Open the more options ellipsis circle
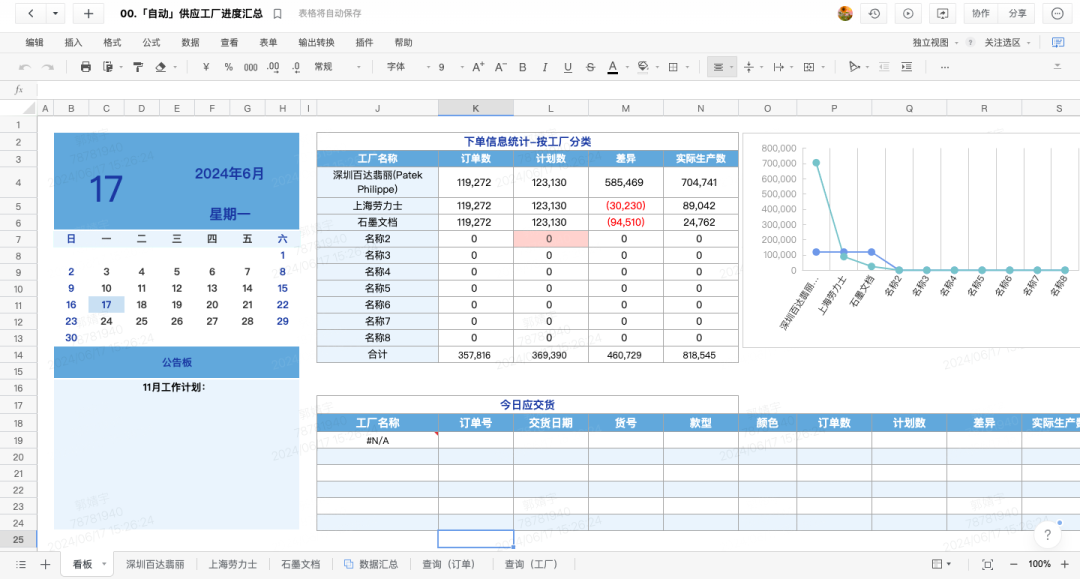1080x579 pixels. pos(1057,14)
